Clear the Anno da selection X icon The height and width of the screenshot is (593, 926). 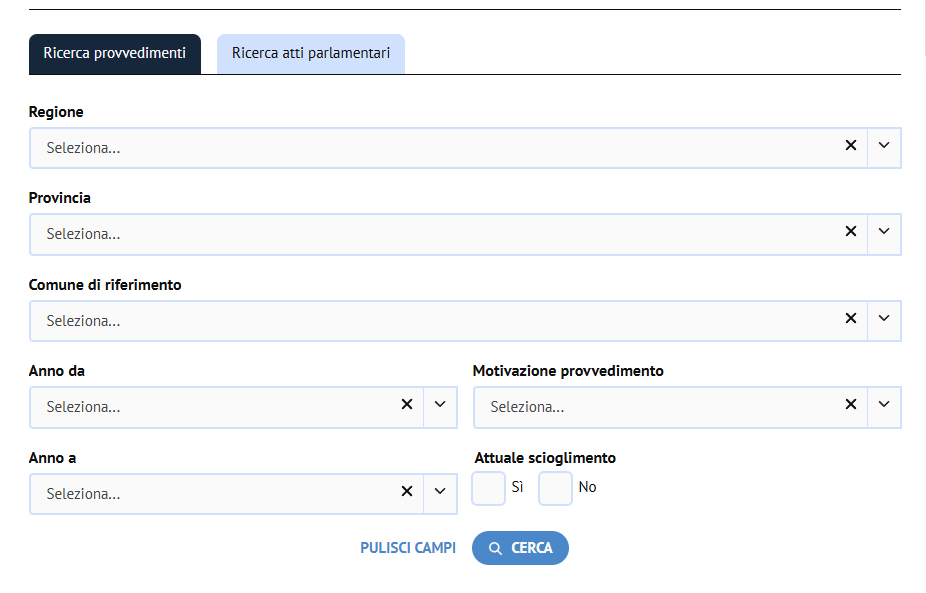pos(407,405)
